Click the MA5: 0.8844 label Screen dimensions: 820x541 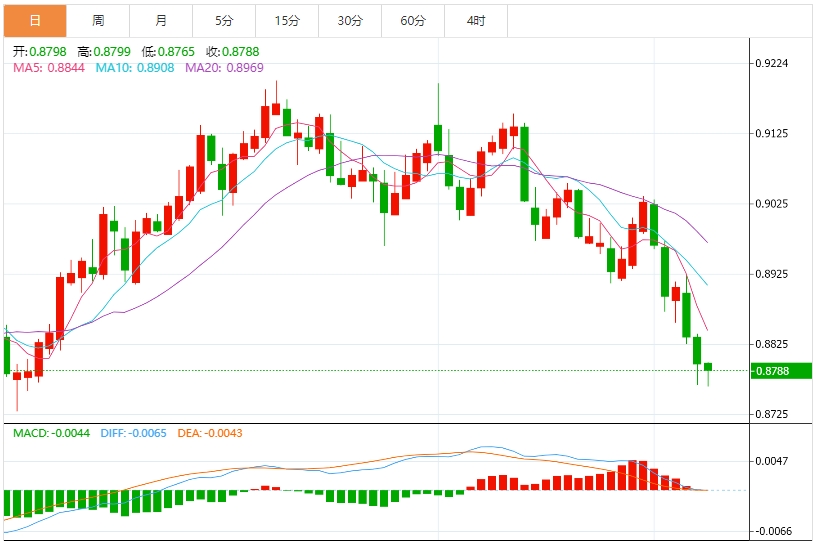click(49, 67)
